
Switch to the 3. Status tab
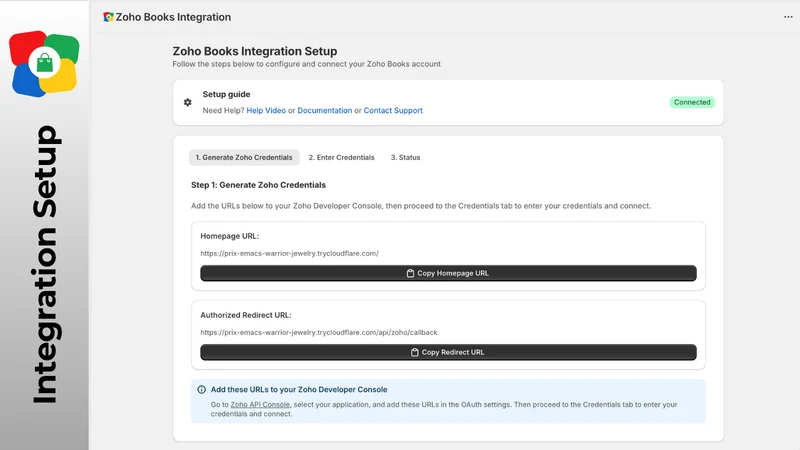[x=406, y=157]
